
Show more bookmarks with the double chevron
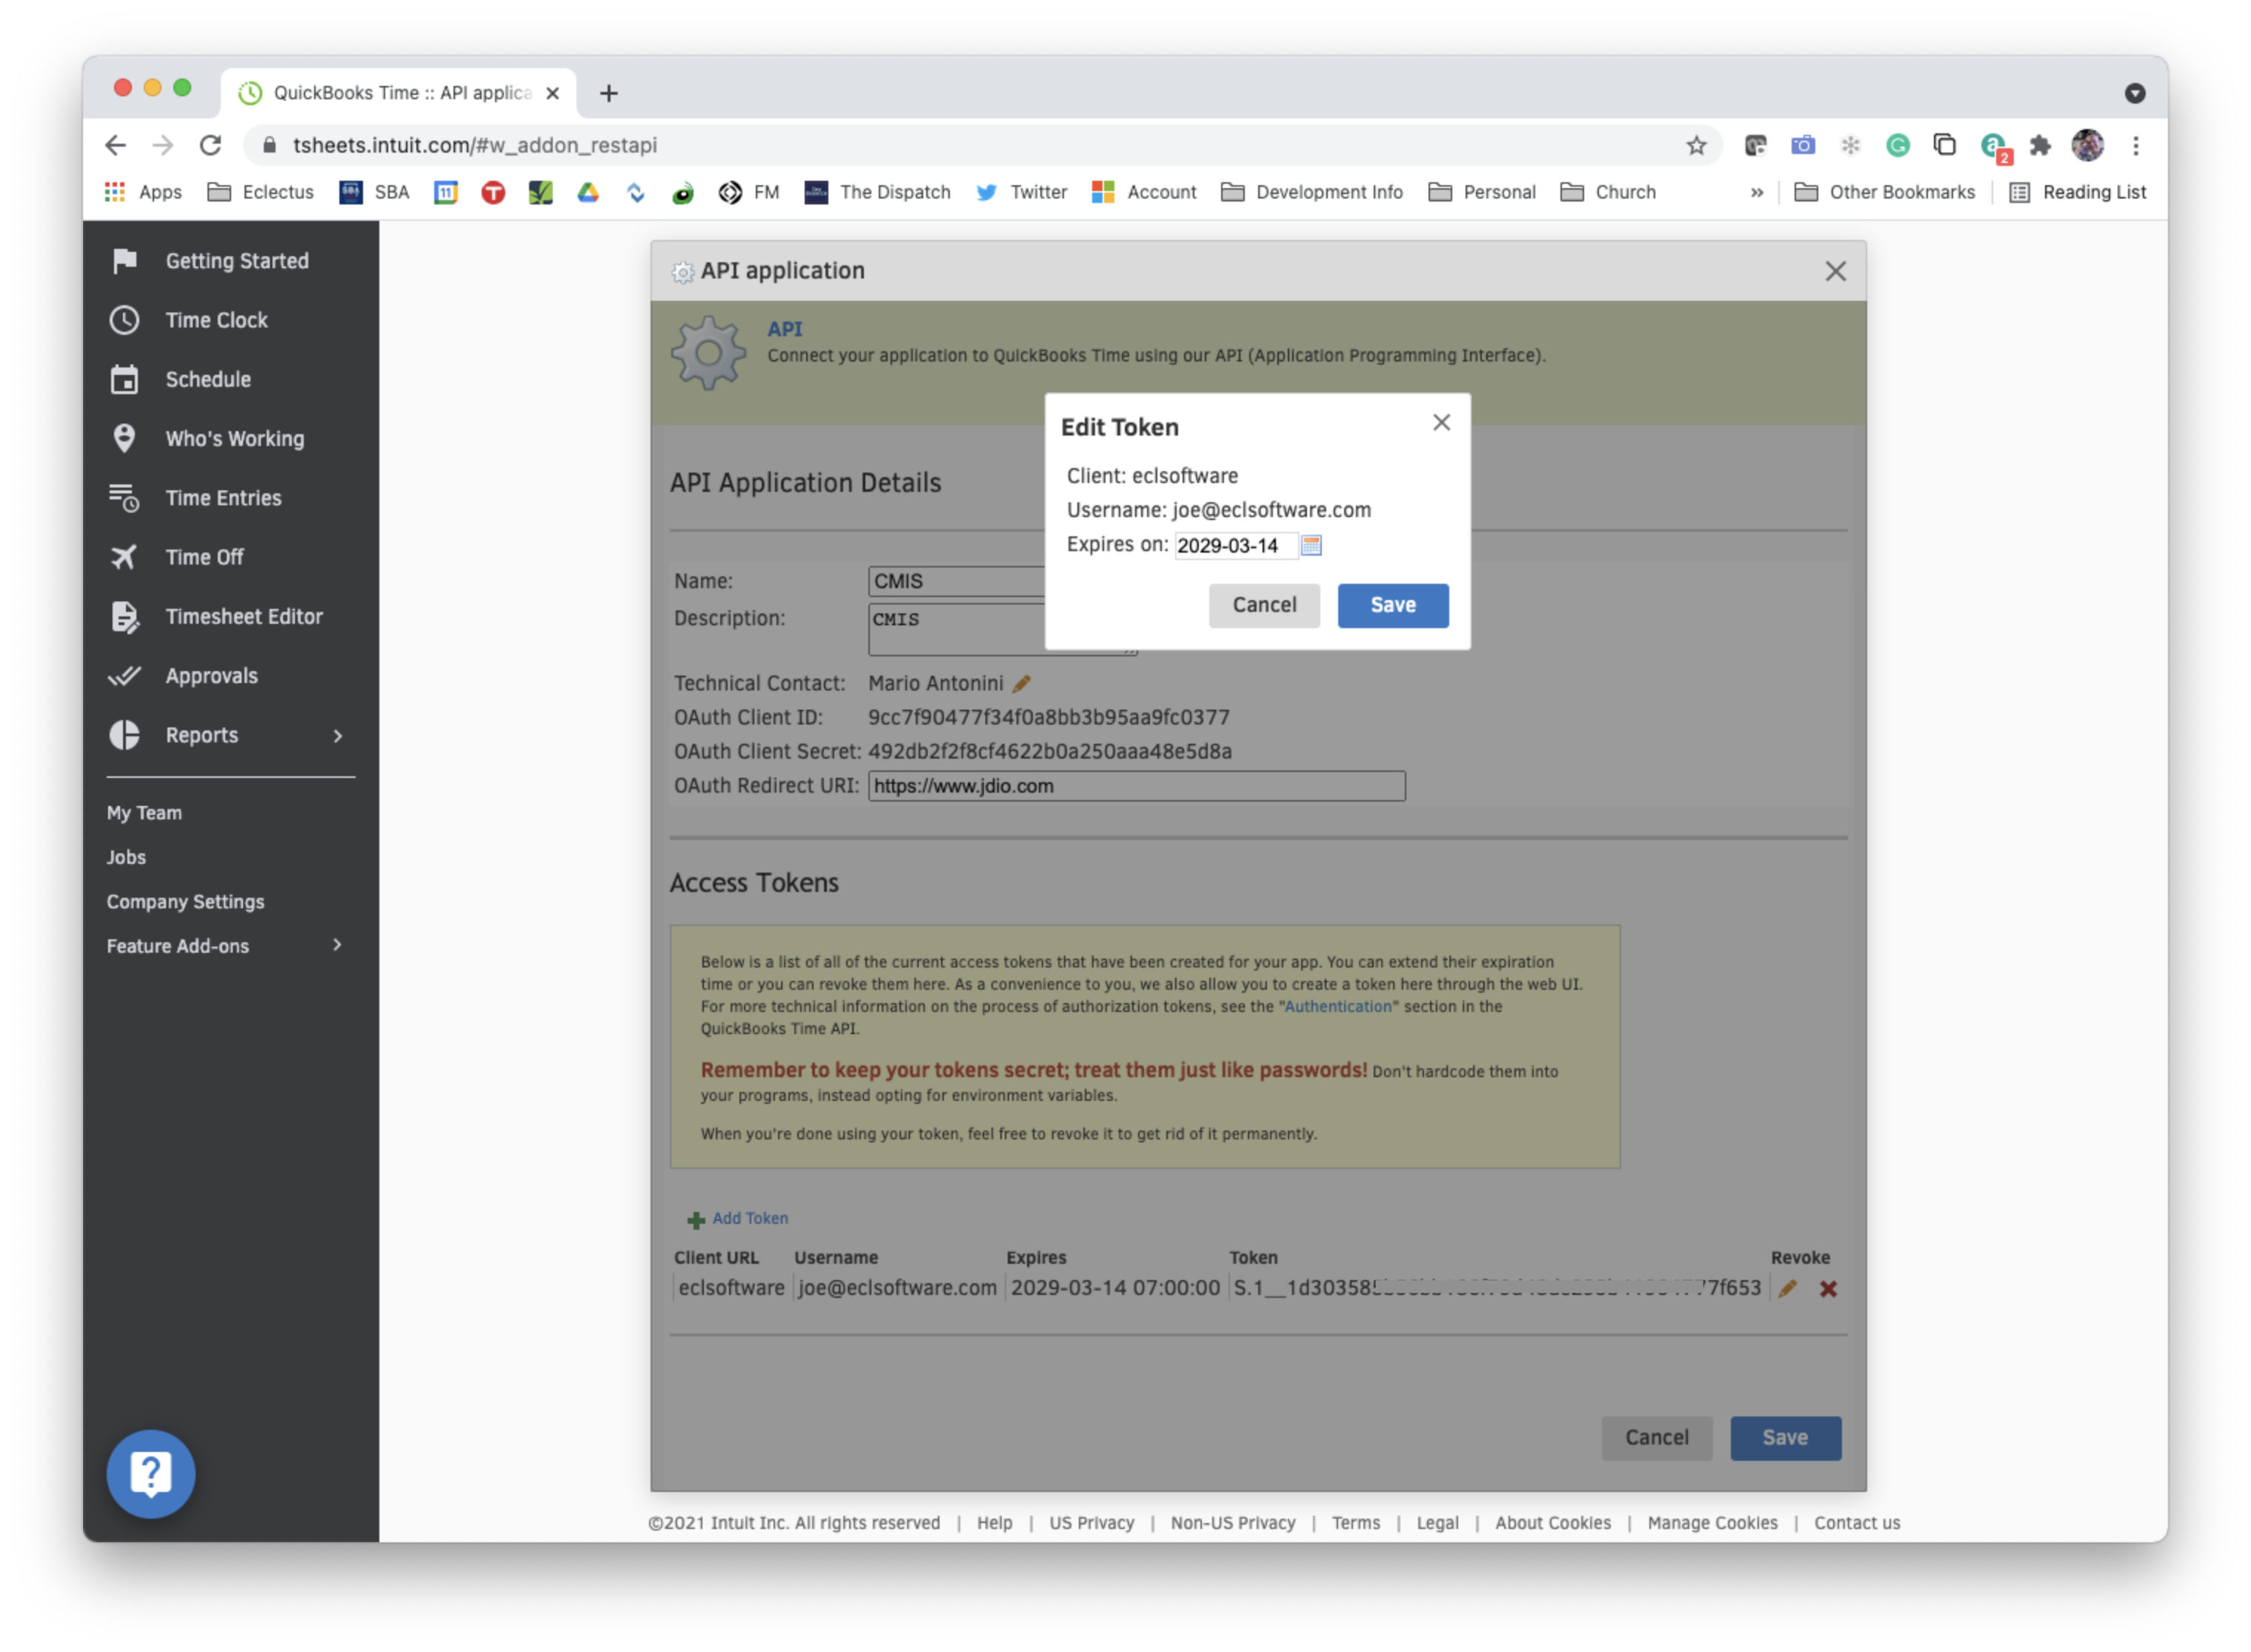[x=1756, y=192]
